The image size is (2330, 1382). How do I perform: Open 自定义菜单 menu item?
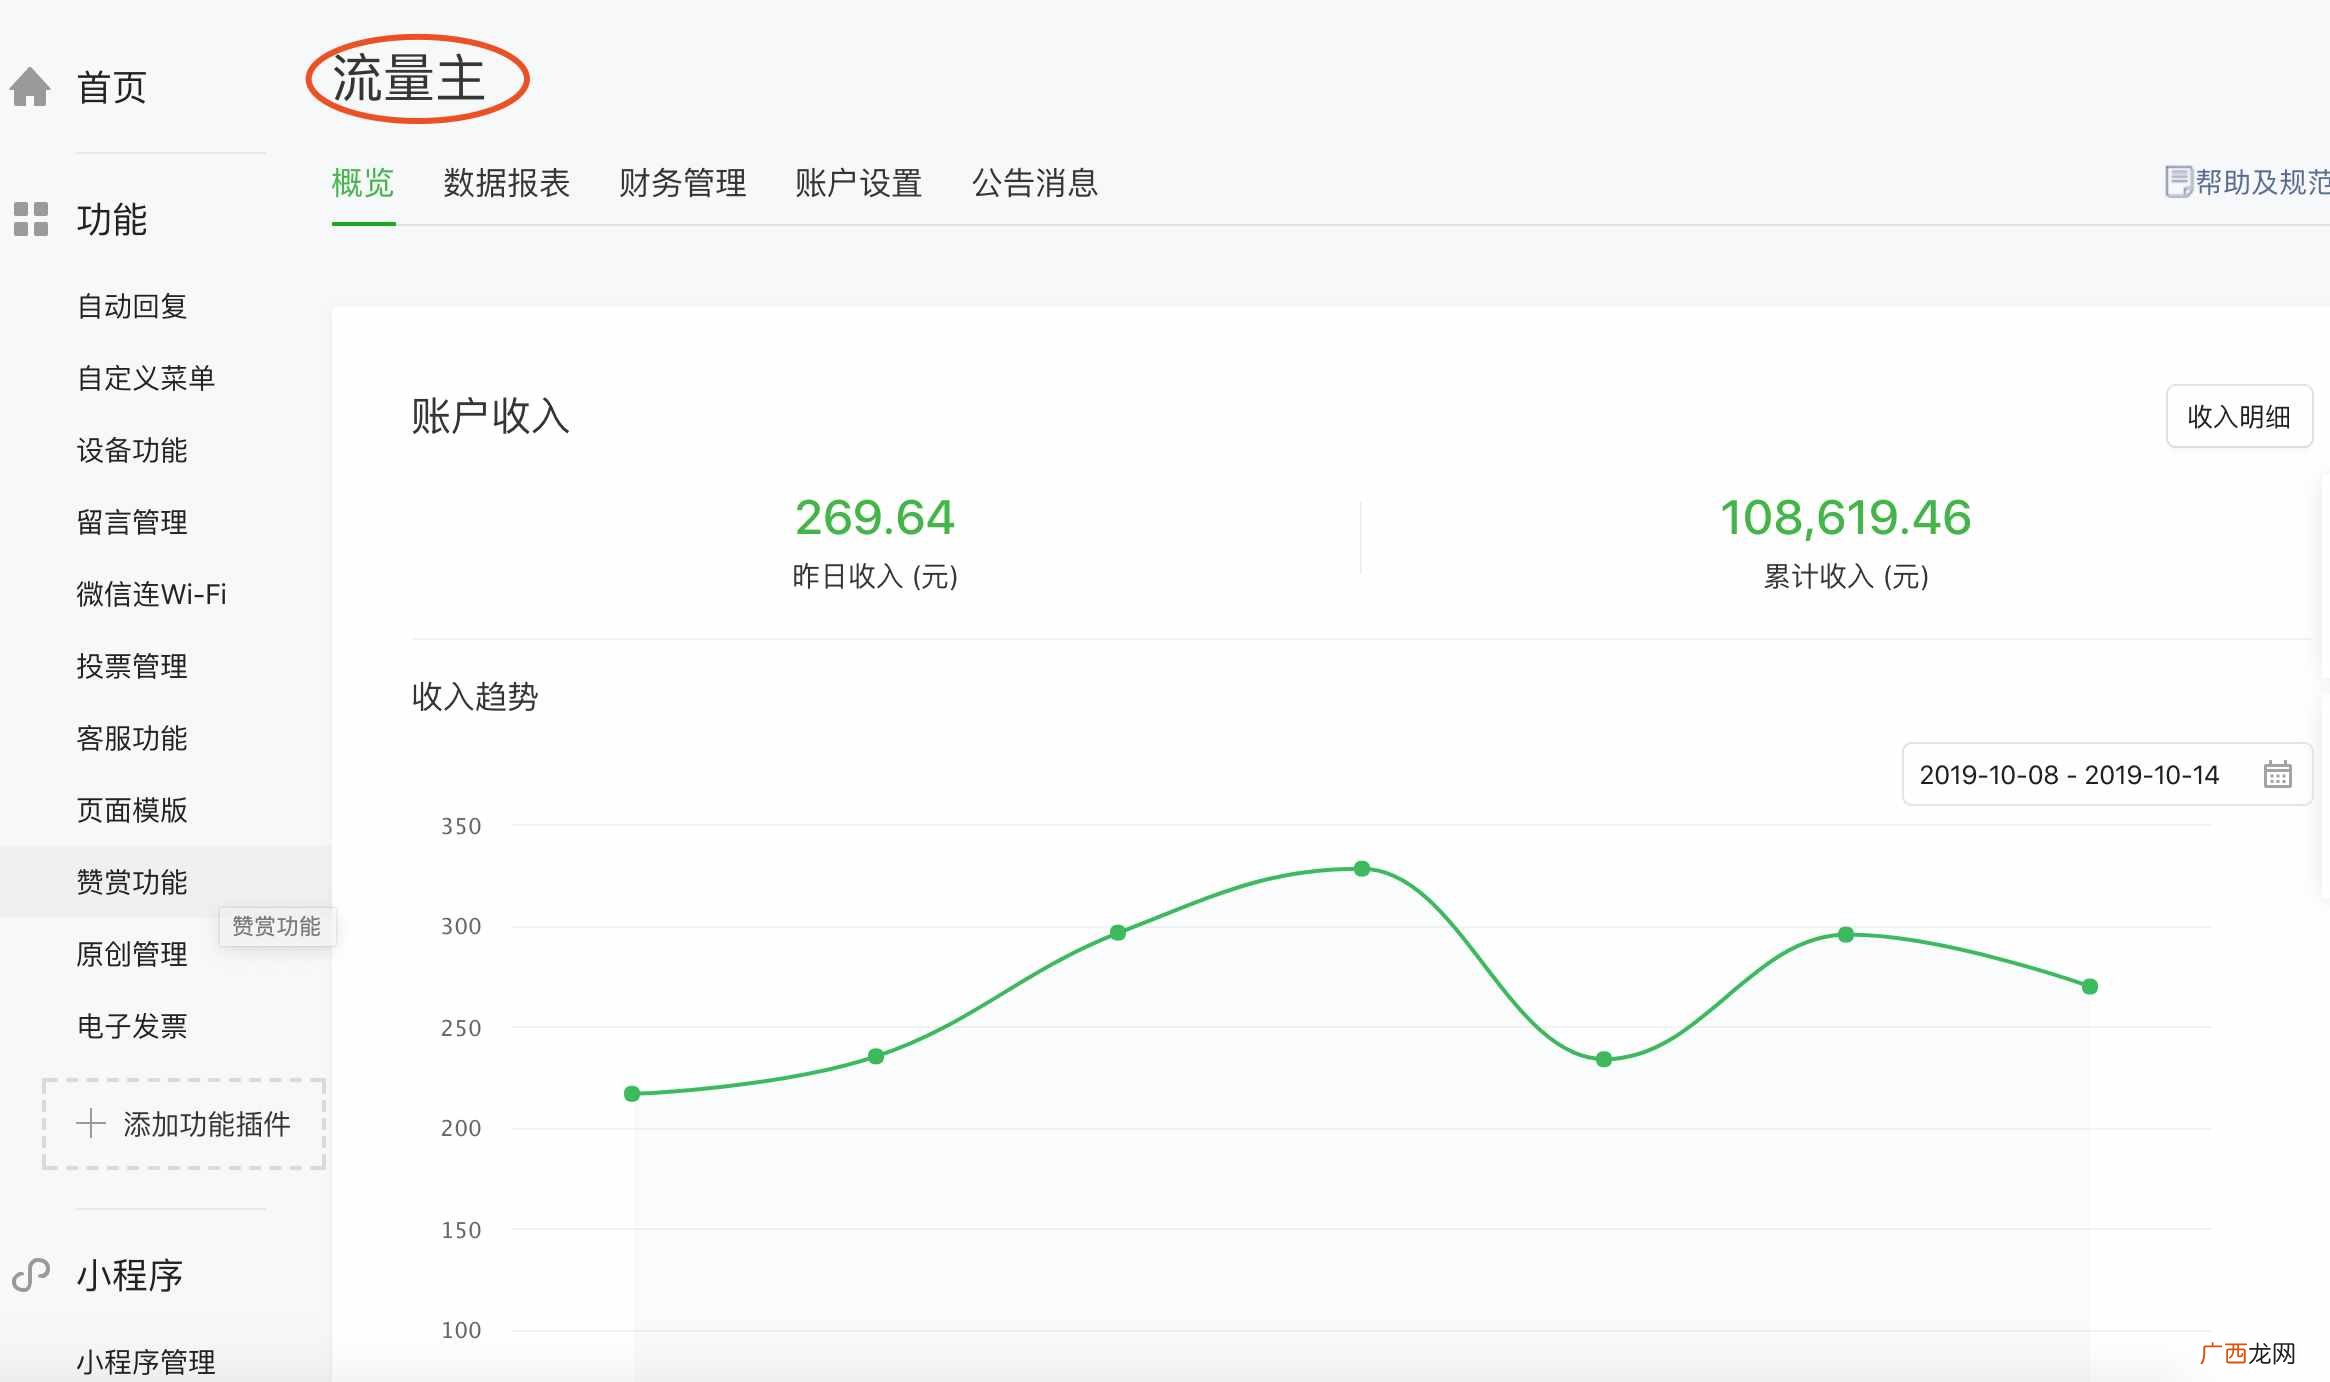[x=146, y=378]
